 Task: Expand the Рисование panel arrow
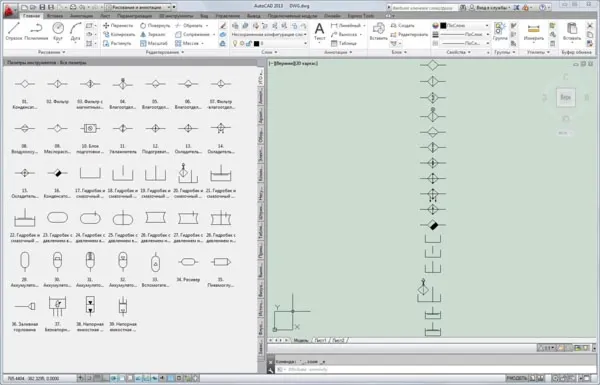[x=64, y=52]
